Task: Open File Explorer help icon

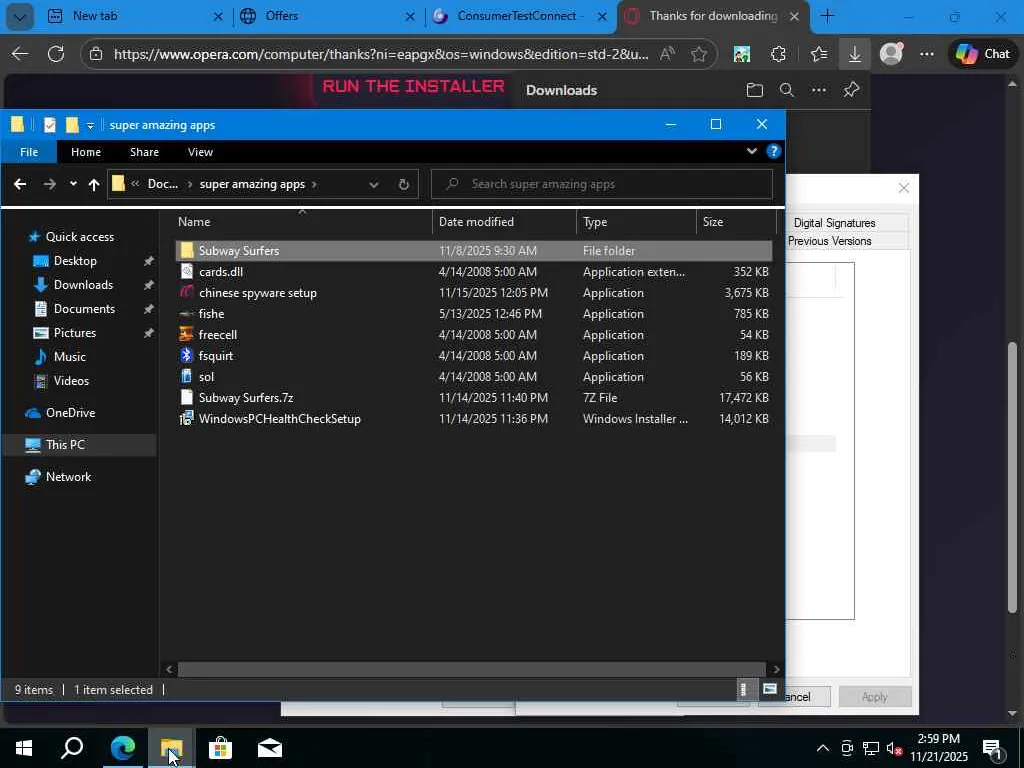Action: [x=774, y=152]
